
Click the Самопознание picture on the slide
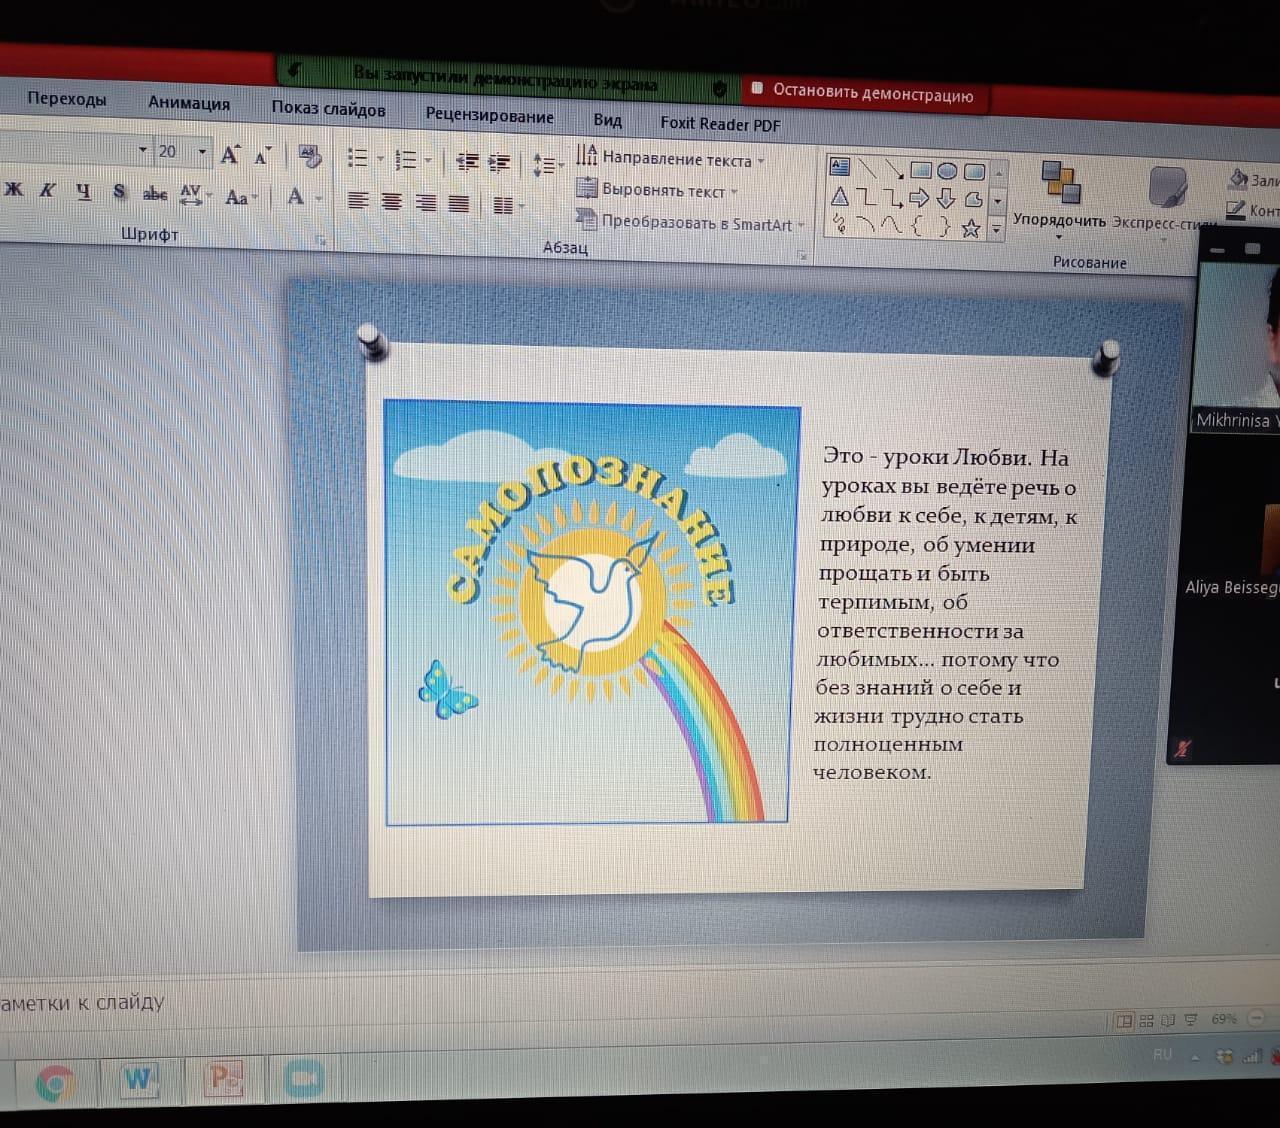coord(590,614)
